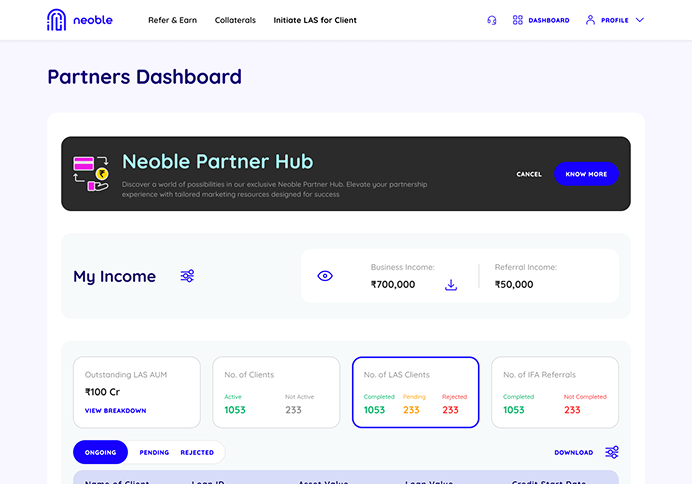The width and height of the screenshot is (692, 484).
Task: Click the profile user icon
Action: pyautogui.click(x=590, y=20)
